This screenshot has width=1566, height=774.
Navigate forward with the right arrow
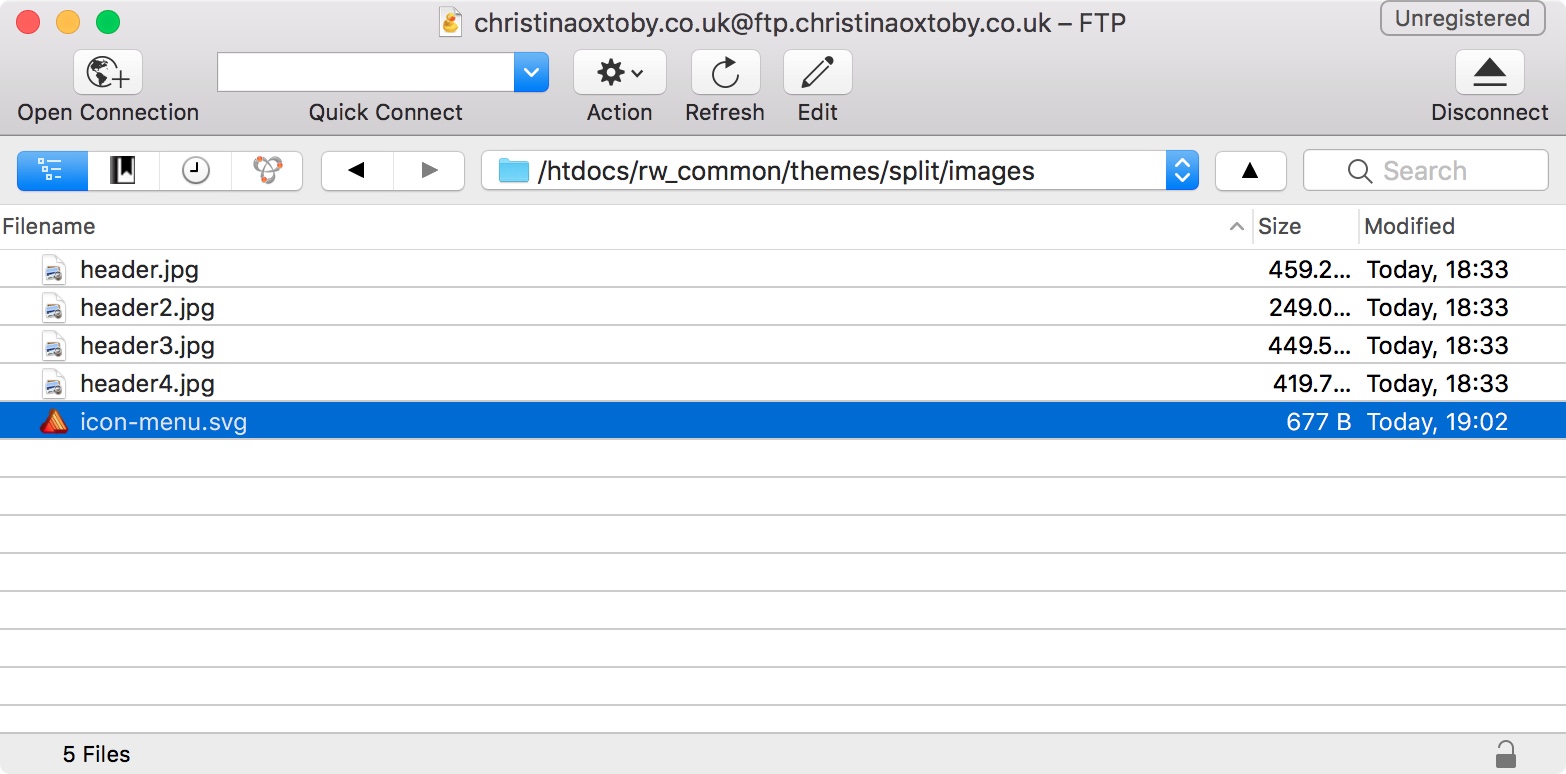(429, 171)
